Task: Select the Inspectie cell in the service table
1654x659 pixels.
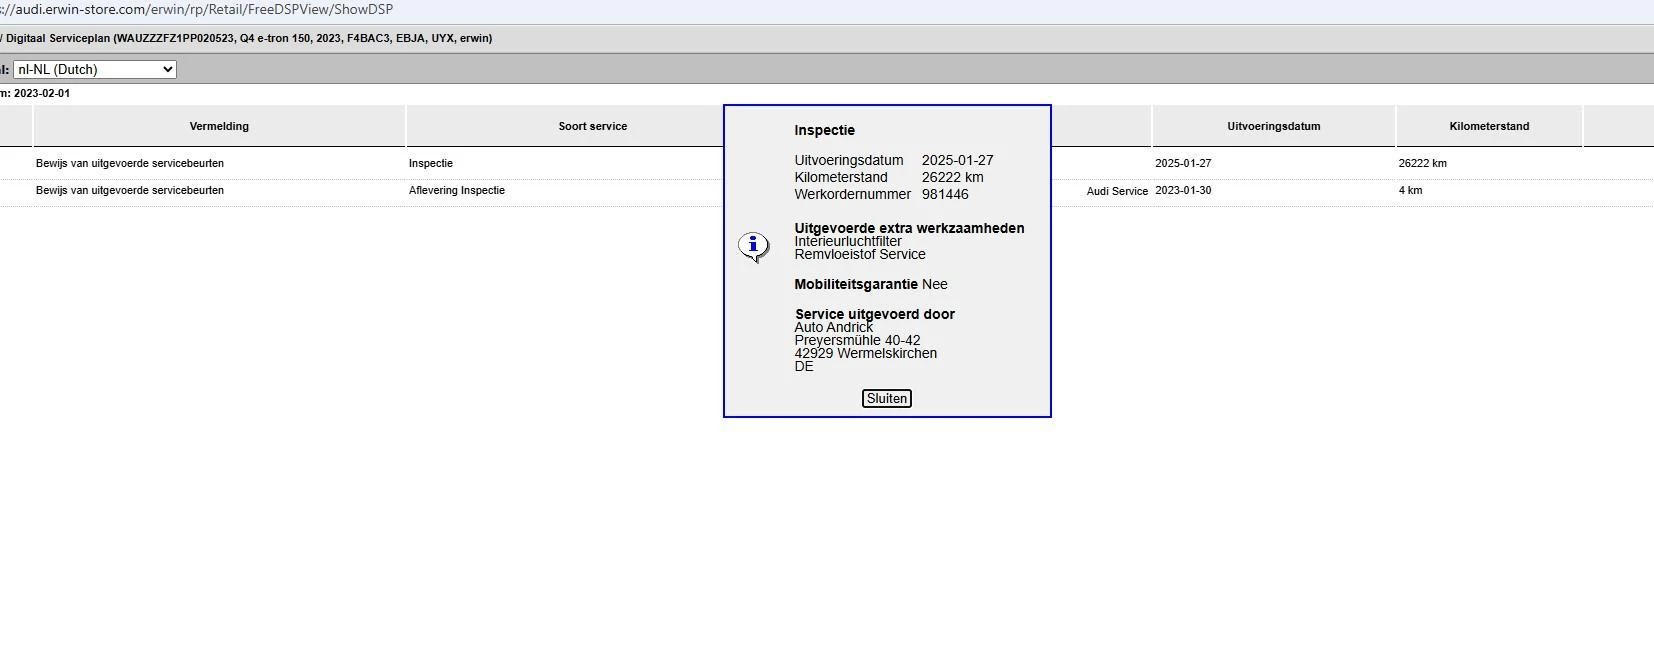Action: click(x=431, y=163)
